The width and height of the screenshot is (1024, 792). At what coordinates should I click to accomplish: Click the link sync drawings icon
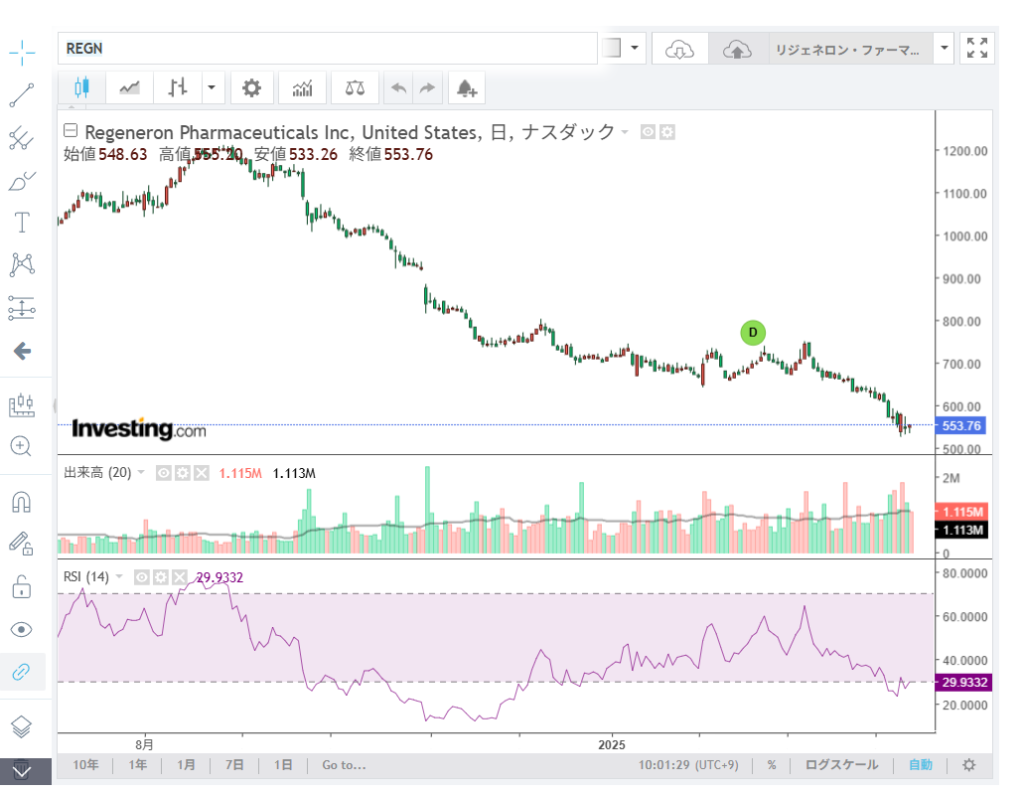pos(22,672)
